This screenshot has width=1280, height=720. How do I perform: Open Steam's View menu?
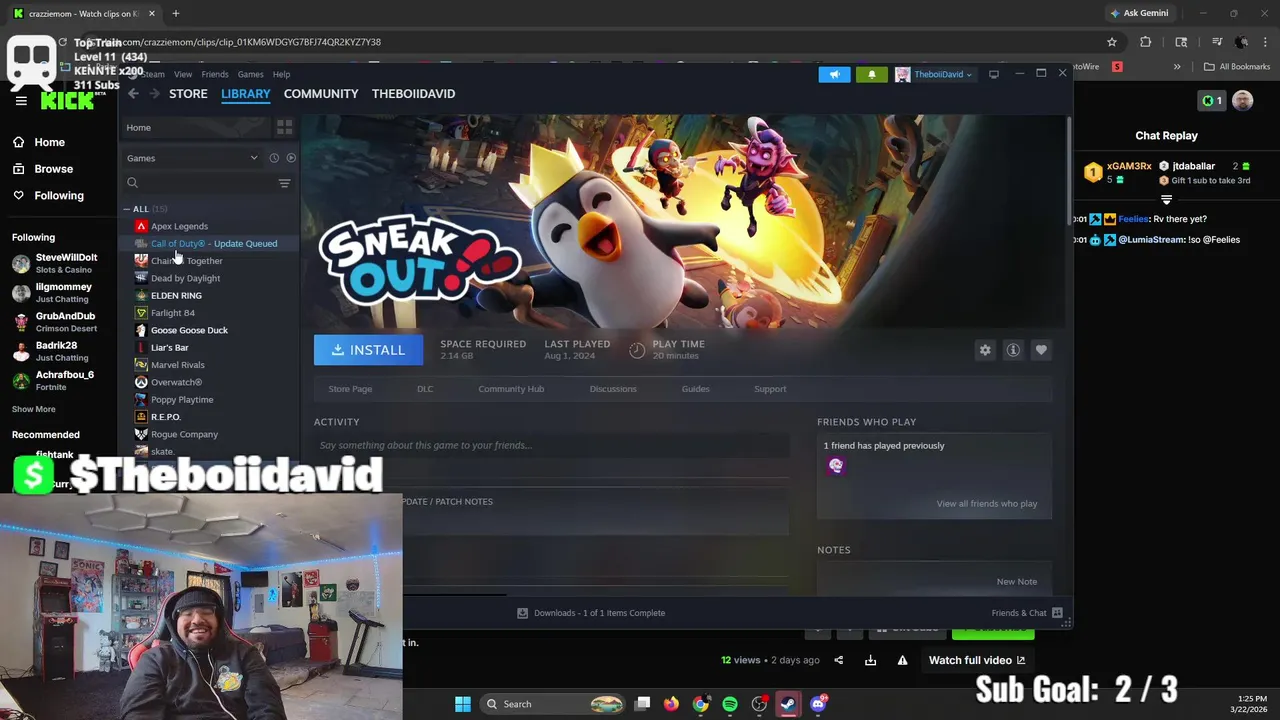click(x=183, y=74)
